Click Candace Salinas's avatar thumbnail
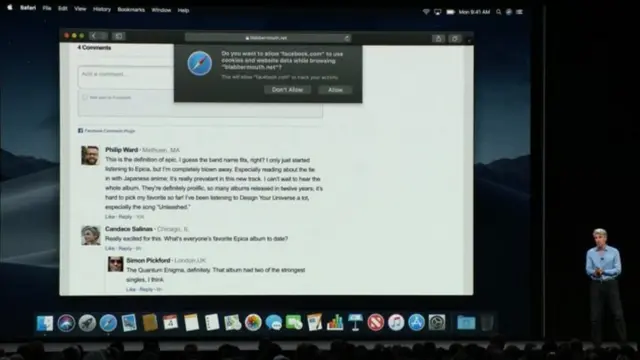 (x=91, y=235)
